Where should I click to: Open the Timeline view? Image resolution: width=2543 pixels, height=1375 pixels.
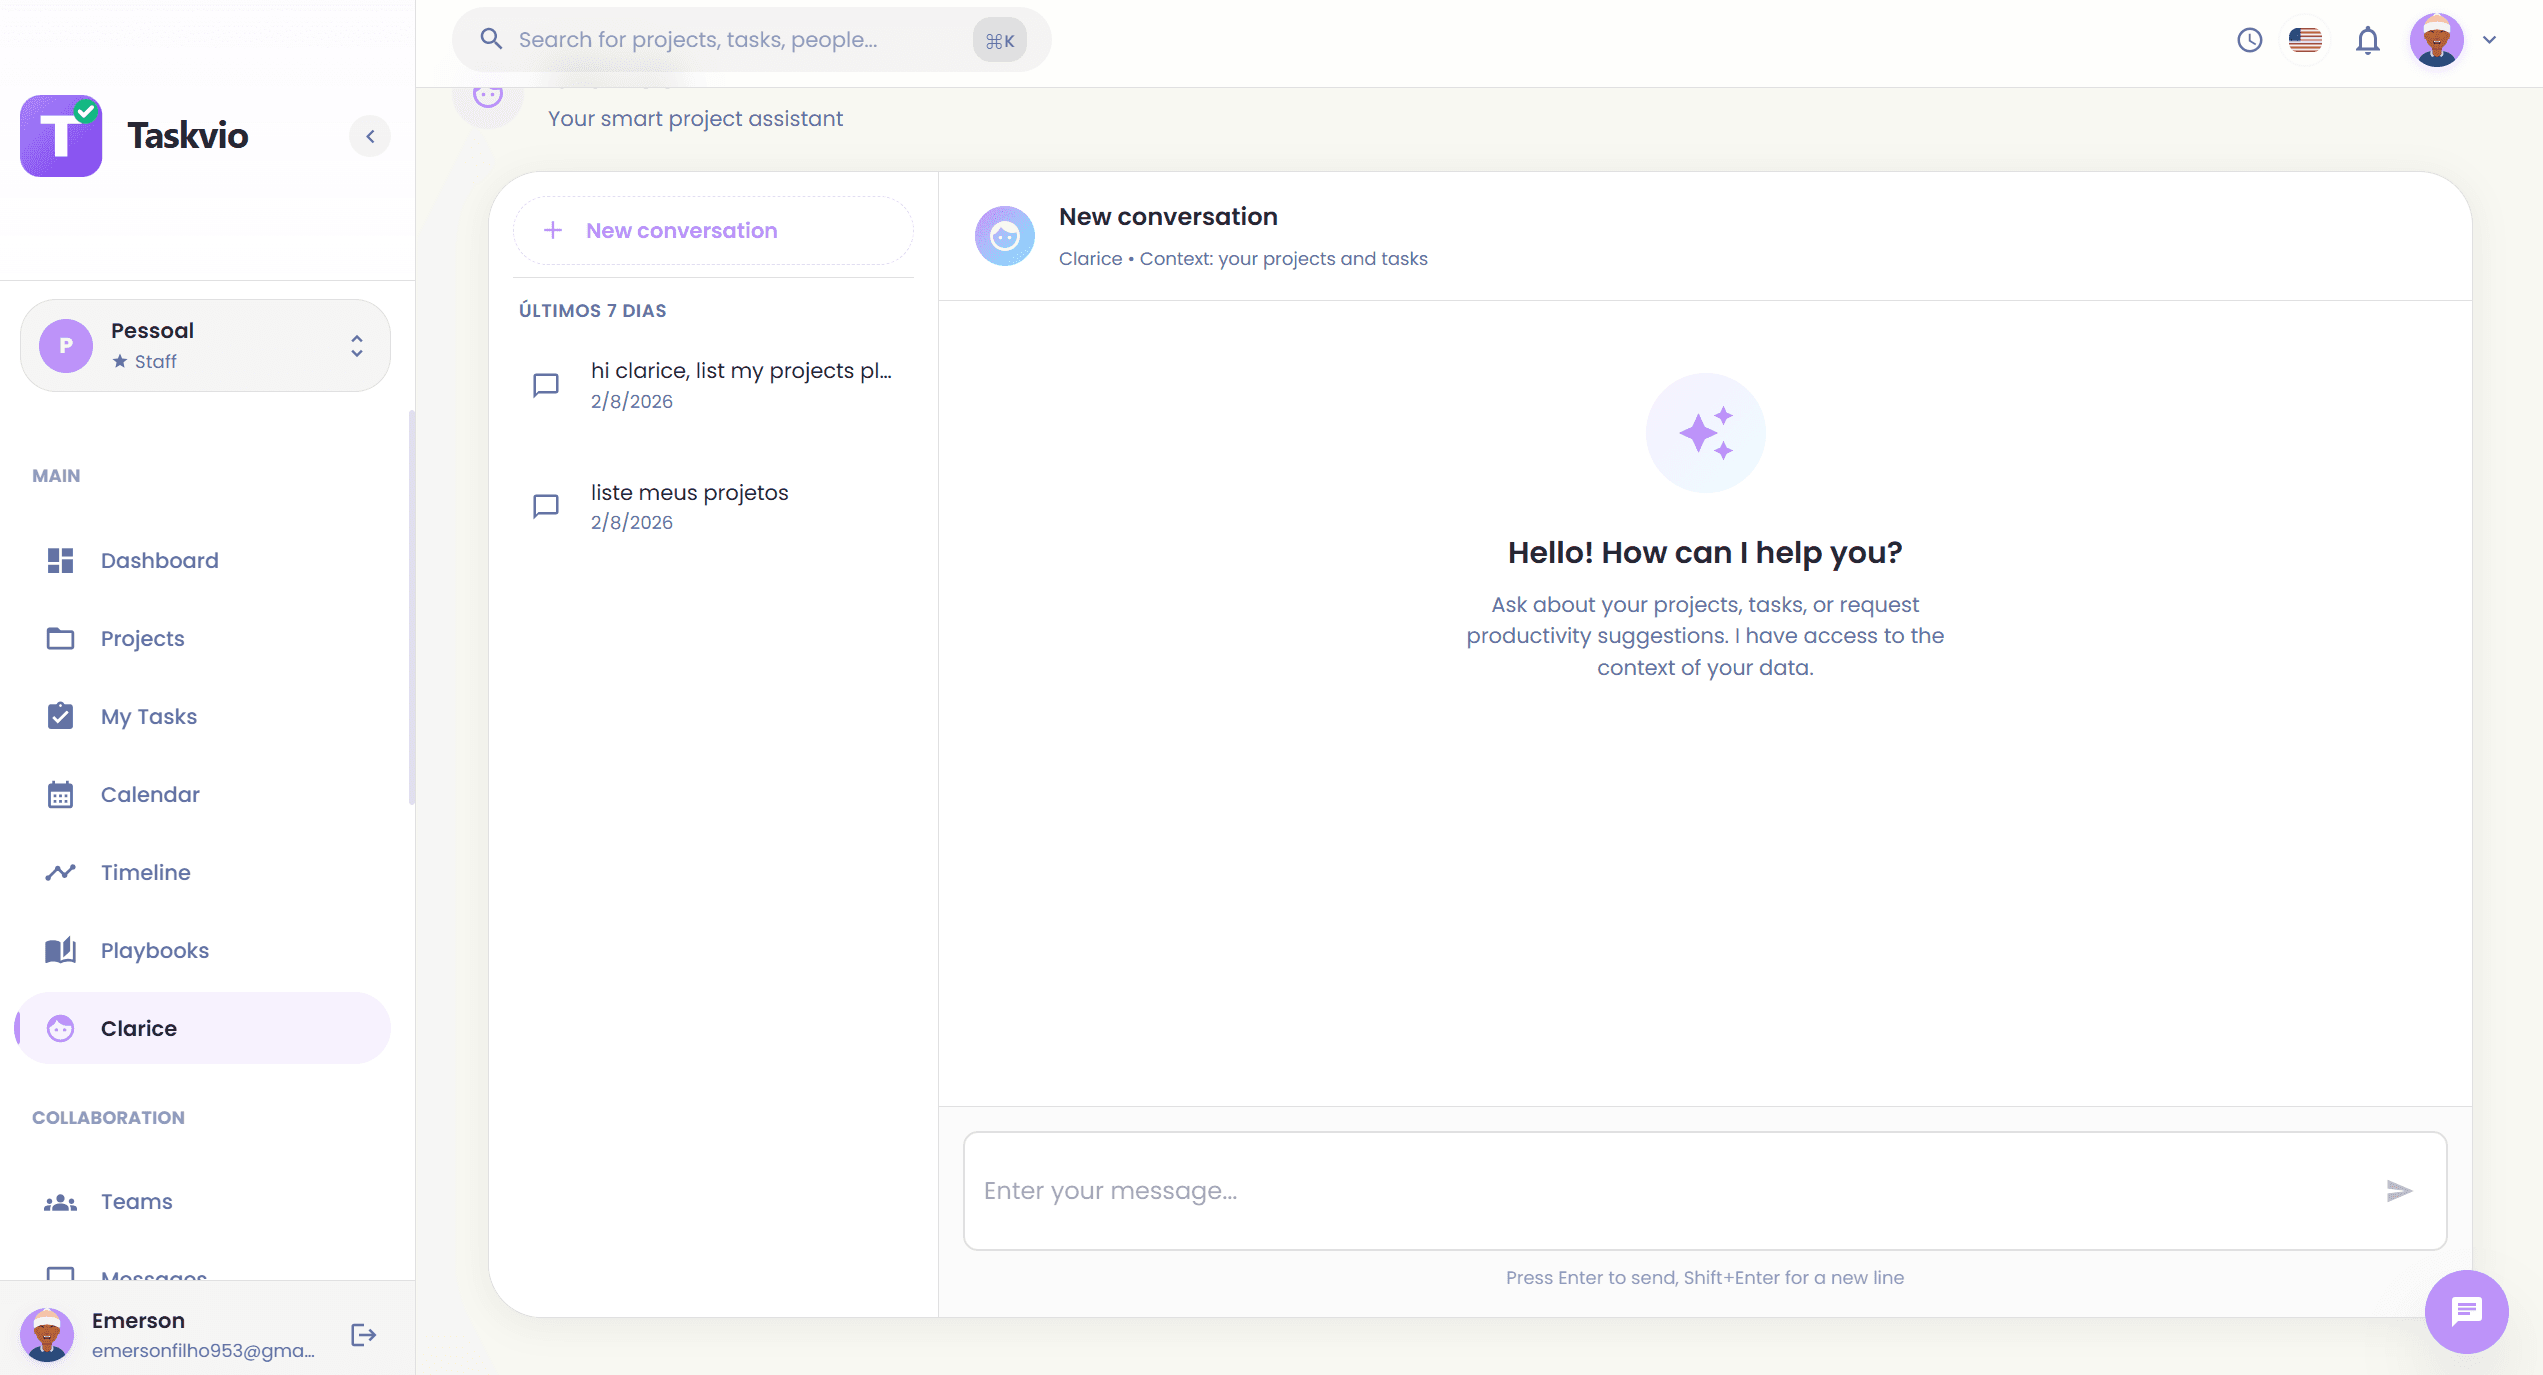pyautogui.click(x=145, y=872)
